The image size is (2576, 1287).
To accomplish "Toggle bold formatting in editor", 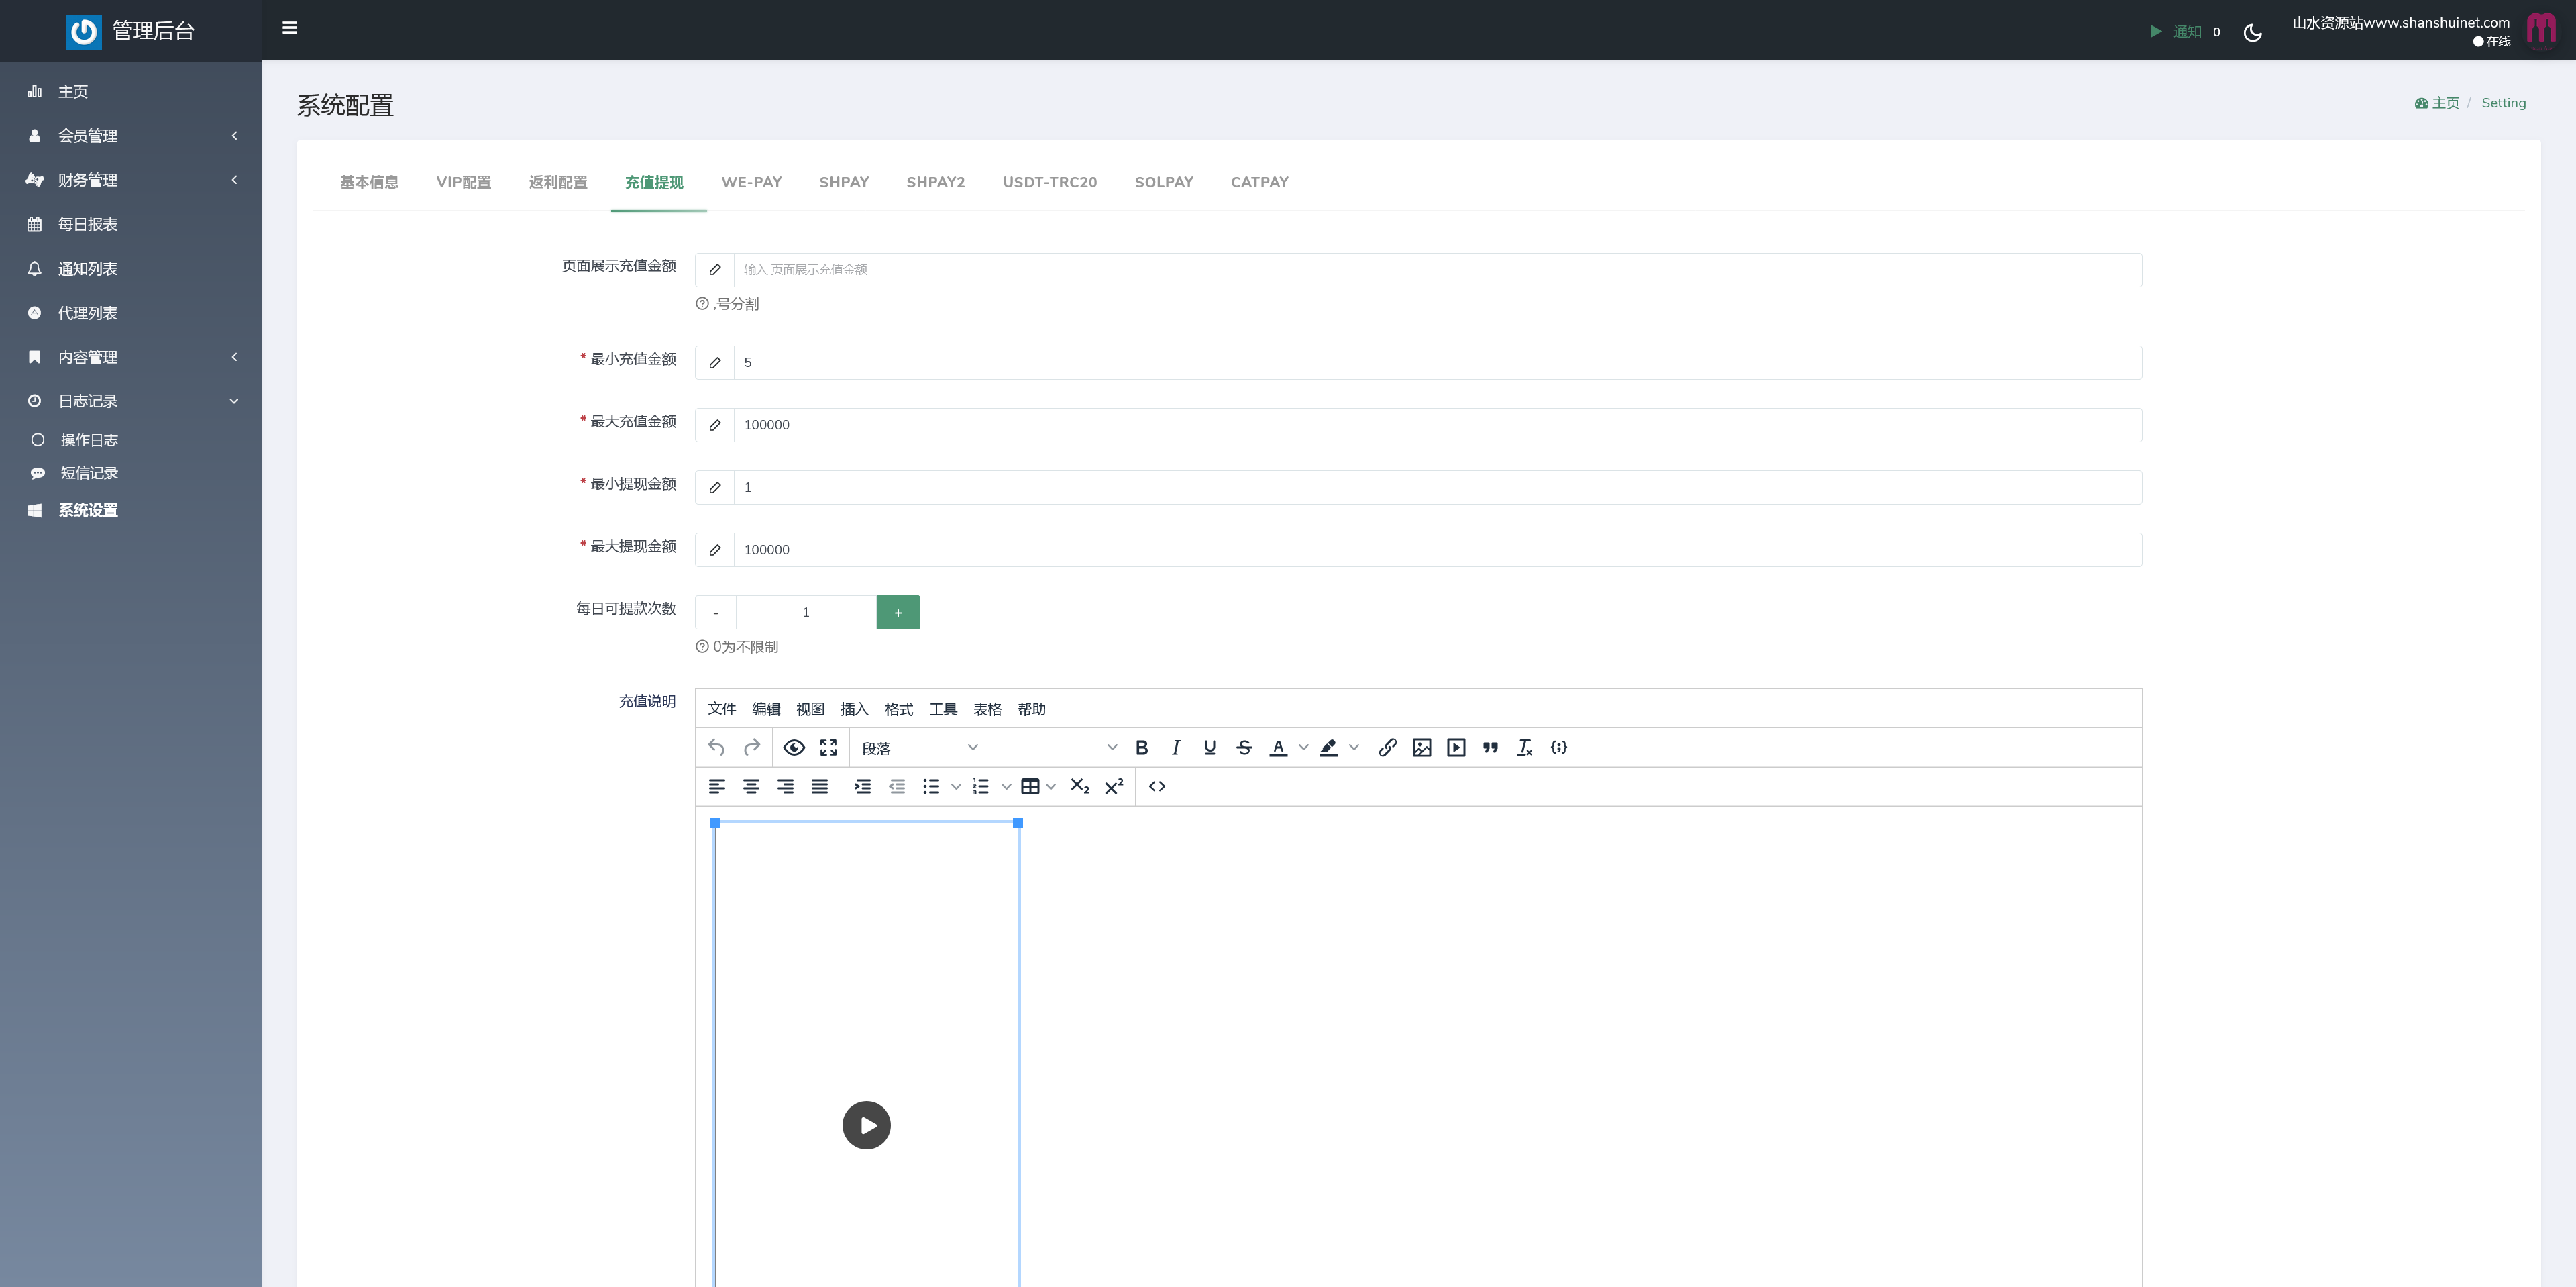I will point(1141,747).
